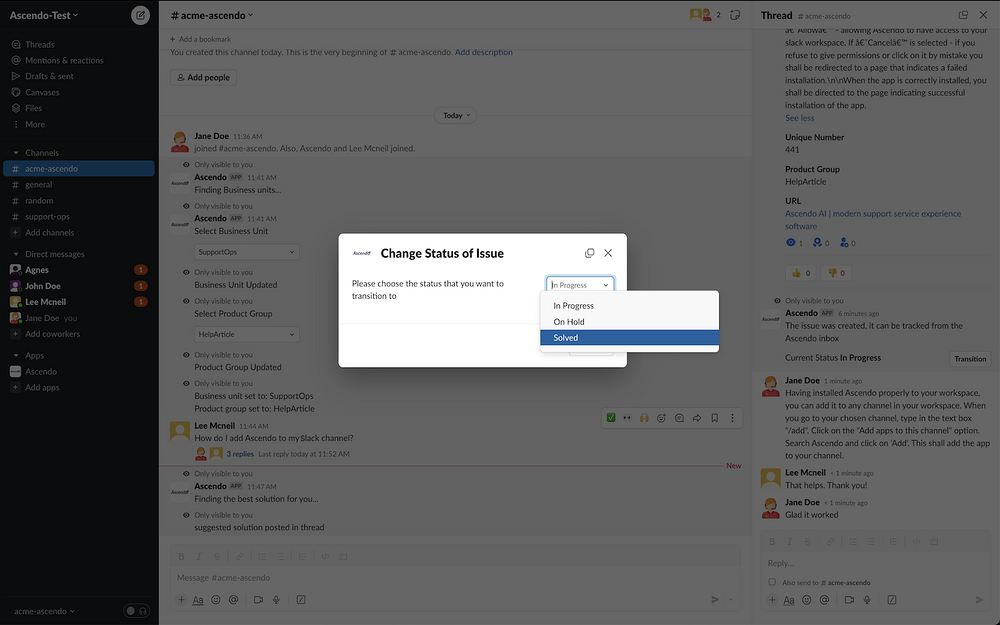Click Add apps in sidebar
The width and height of the screenshot is (1000, 625).
[x=42, y=387]
